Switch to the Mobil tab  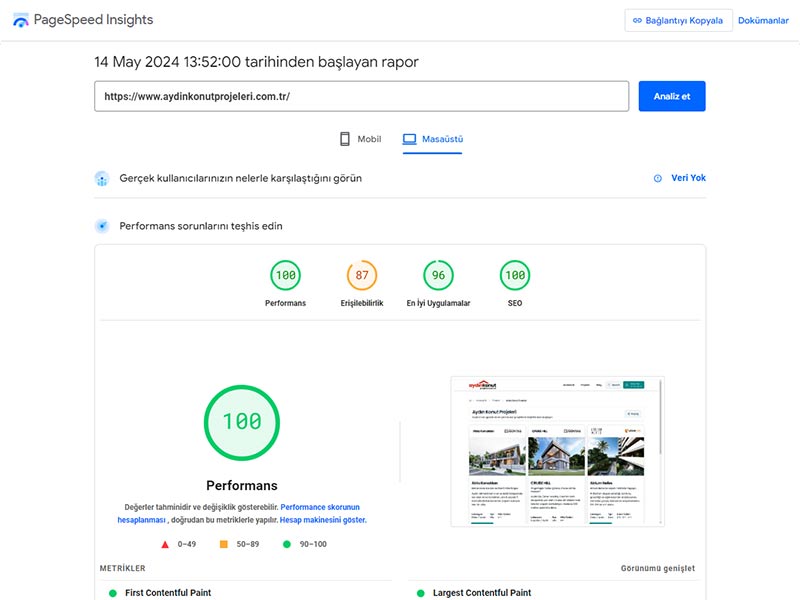pos(360,139)
